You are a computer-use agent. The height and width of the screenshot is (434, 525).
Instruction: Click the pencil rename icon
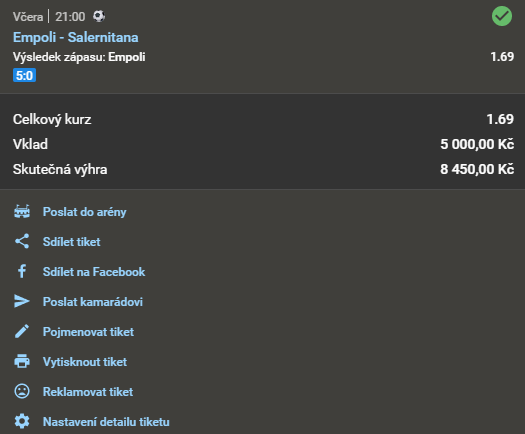pyautogui.click(x=22, y=332)
